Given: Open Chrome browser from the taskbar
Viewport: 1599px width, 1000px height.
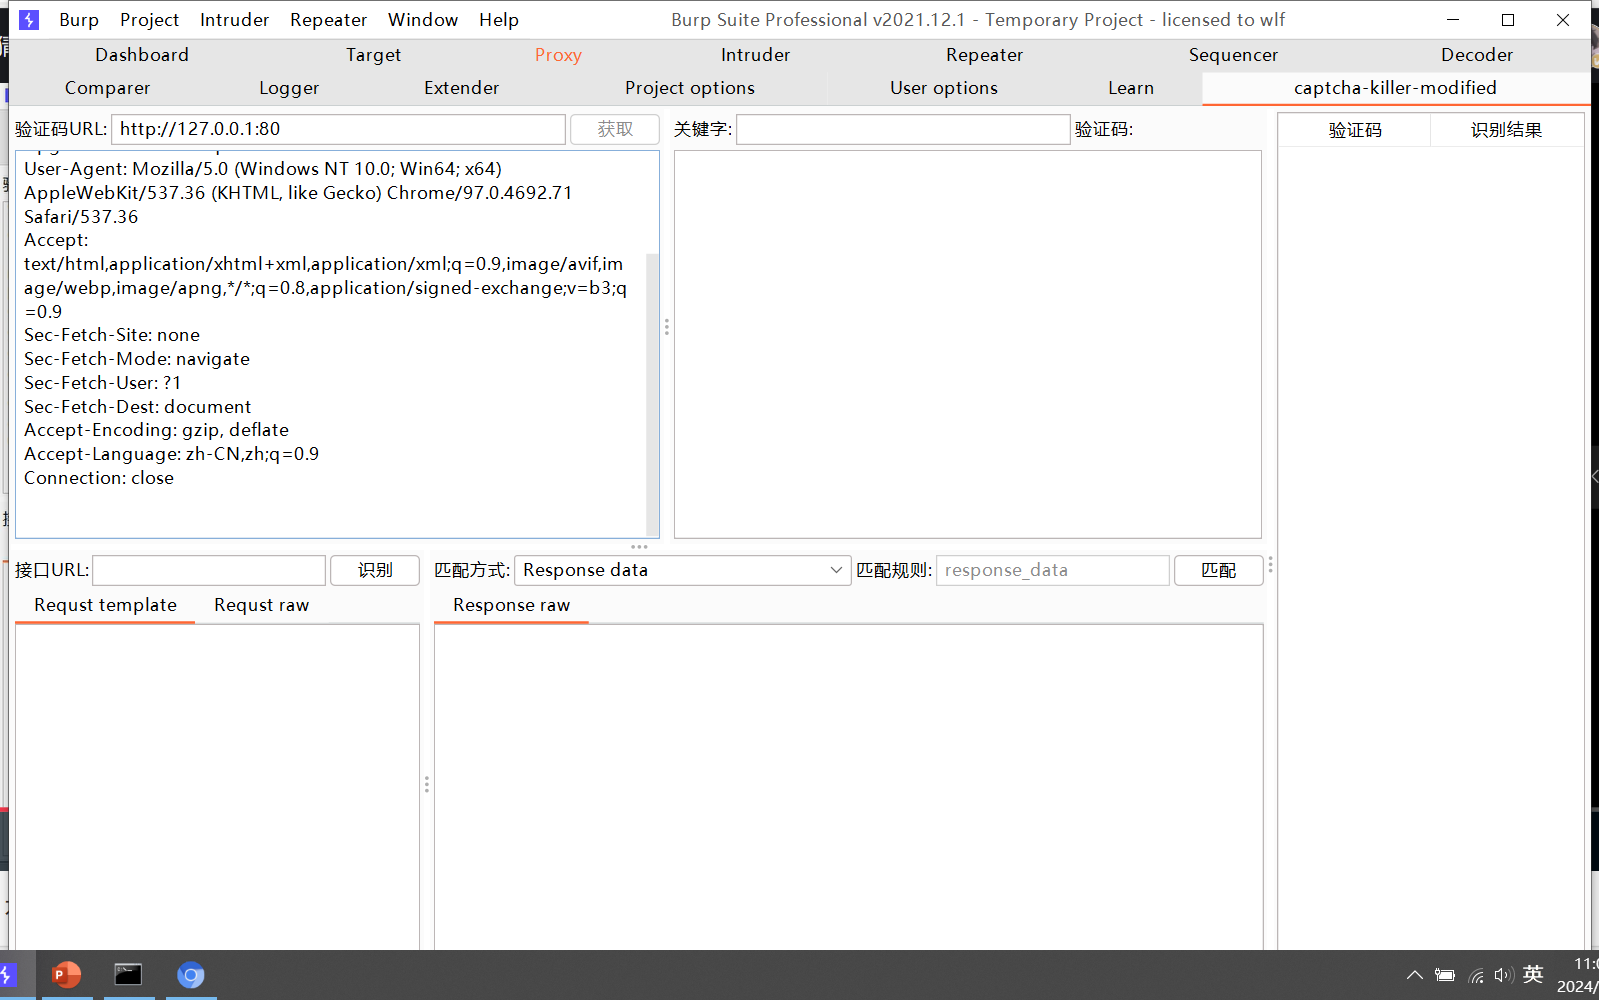Looking at the screenshot, I should pos(190,974).
